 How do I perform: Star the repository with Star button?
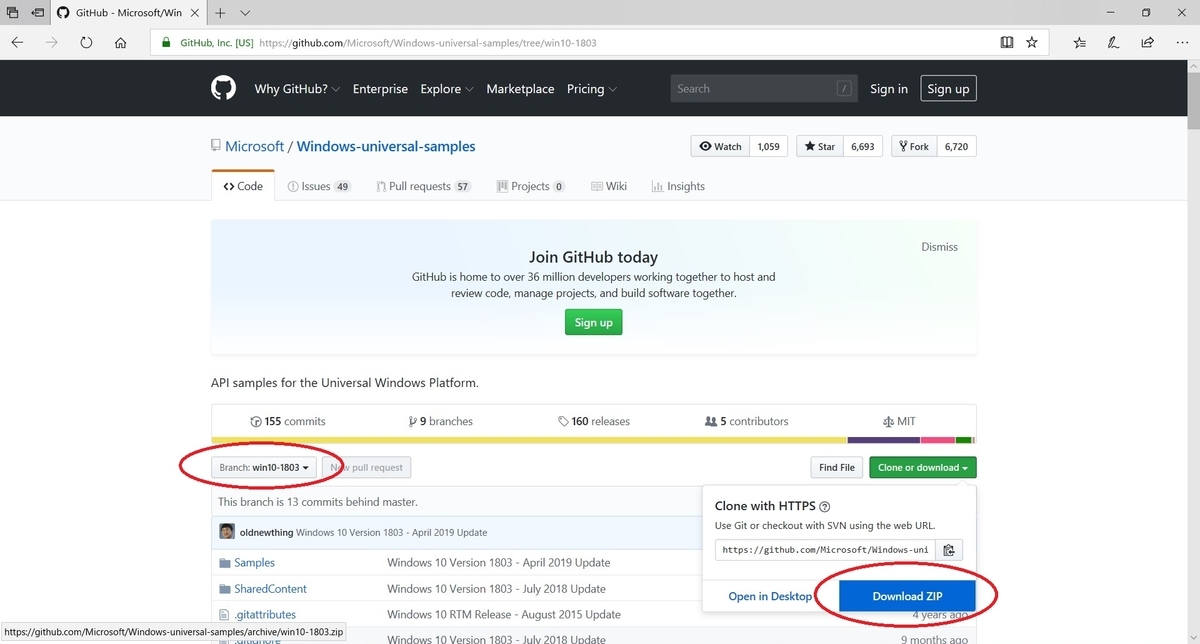coord(820,146)
